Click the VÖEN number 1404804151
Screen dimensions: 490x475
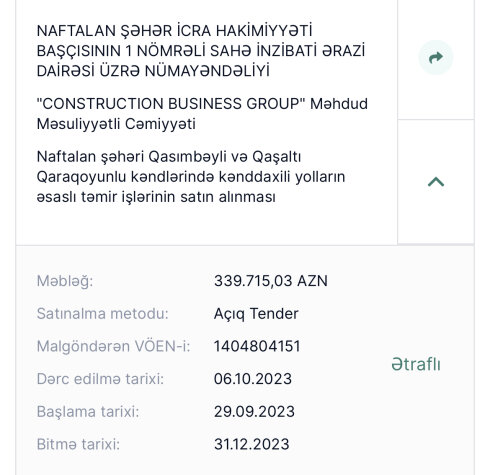(257, 346)
